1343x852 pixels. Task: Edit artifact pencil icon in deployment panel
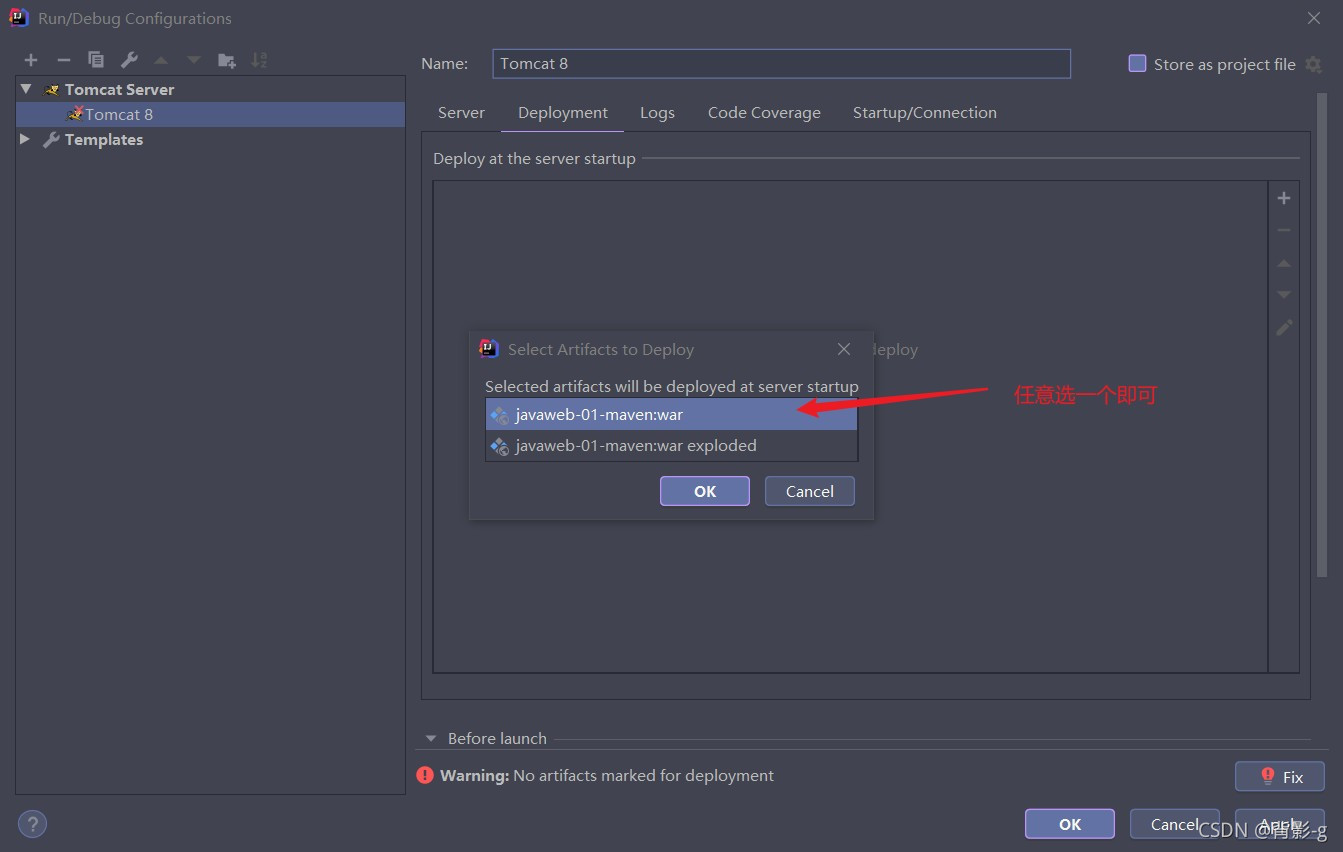(x=1284, y=327)
